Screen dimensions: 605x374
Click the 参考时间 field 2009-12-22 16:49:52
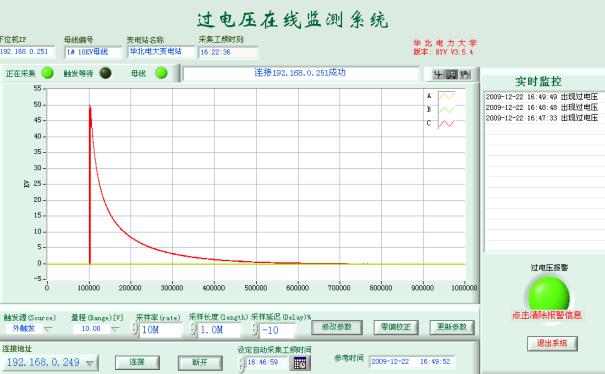411,362
